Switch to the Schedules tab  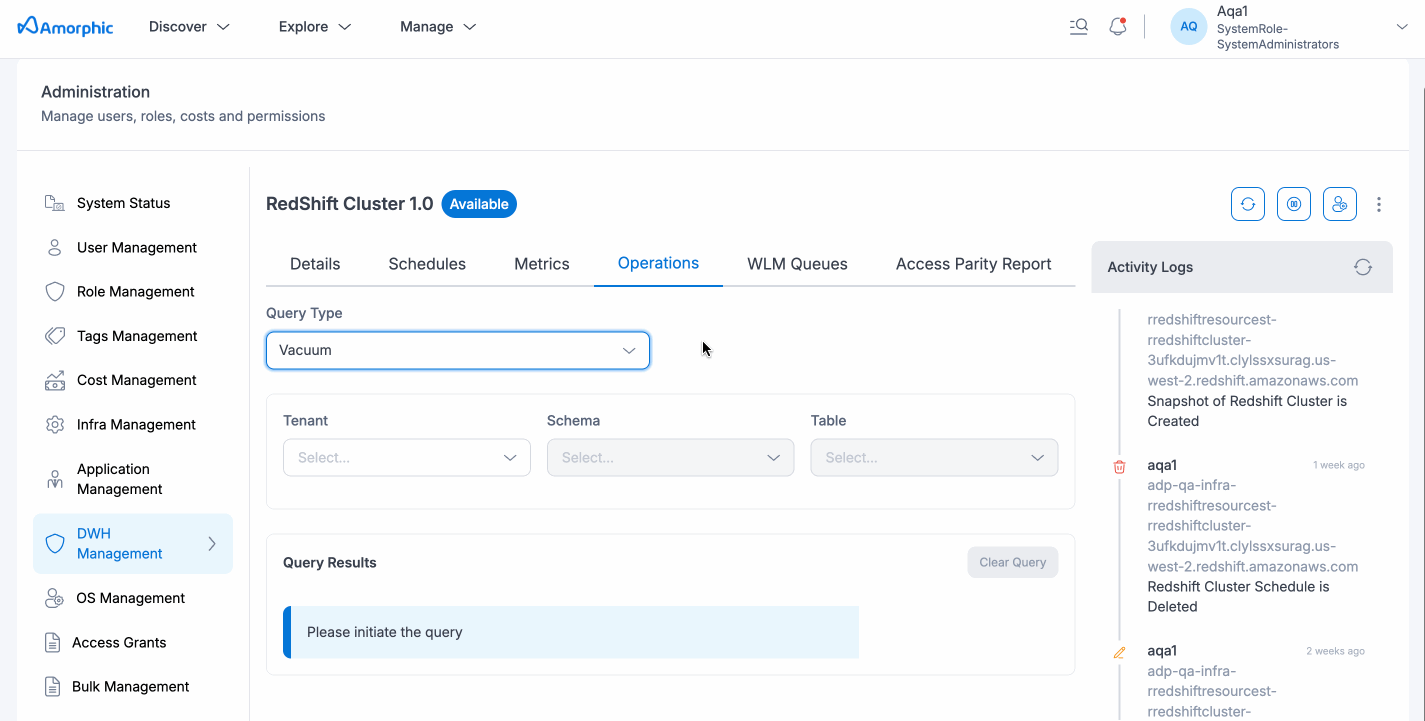click(427, 264)
